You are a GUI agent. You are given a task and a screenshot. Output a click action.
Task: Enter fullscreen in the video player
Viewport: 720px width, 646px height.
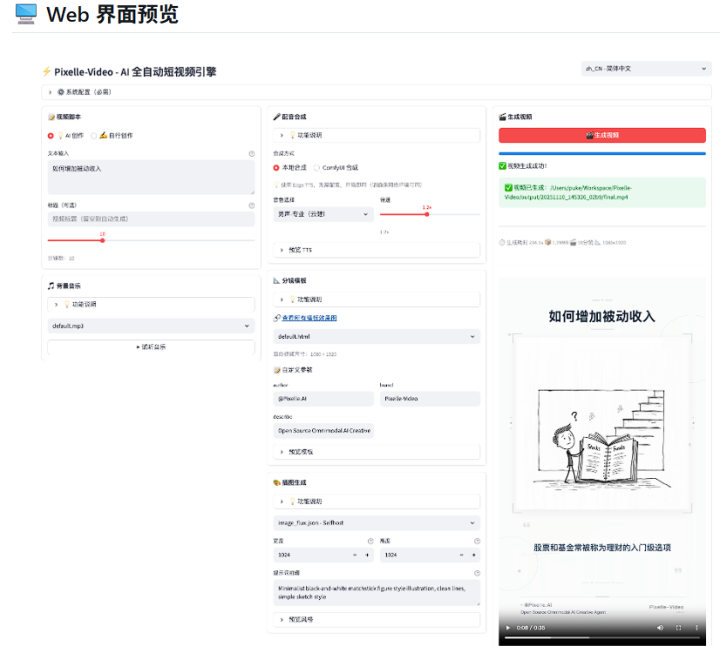(x=679, y=628)
